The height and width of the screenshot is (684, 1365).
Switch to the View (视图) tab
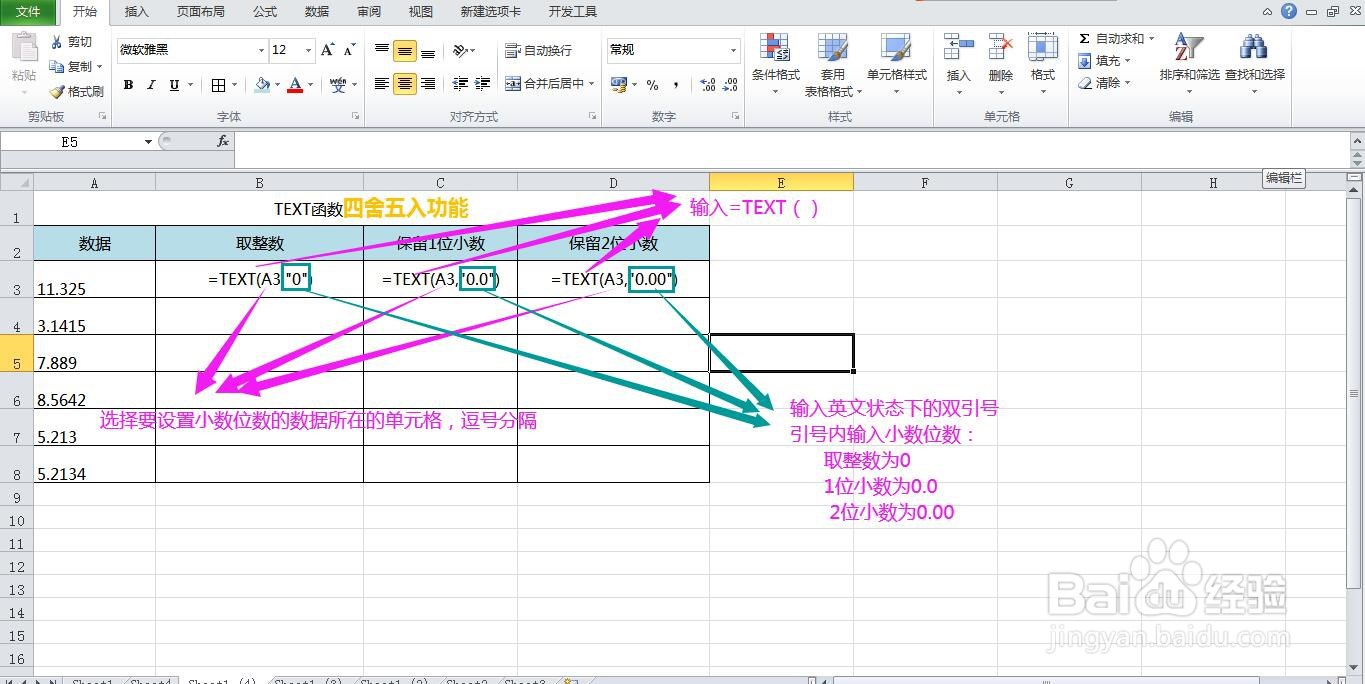[421, 12]
